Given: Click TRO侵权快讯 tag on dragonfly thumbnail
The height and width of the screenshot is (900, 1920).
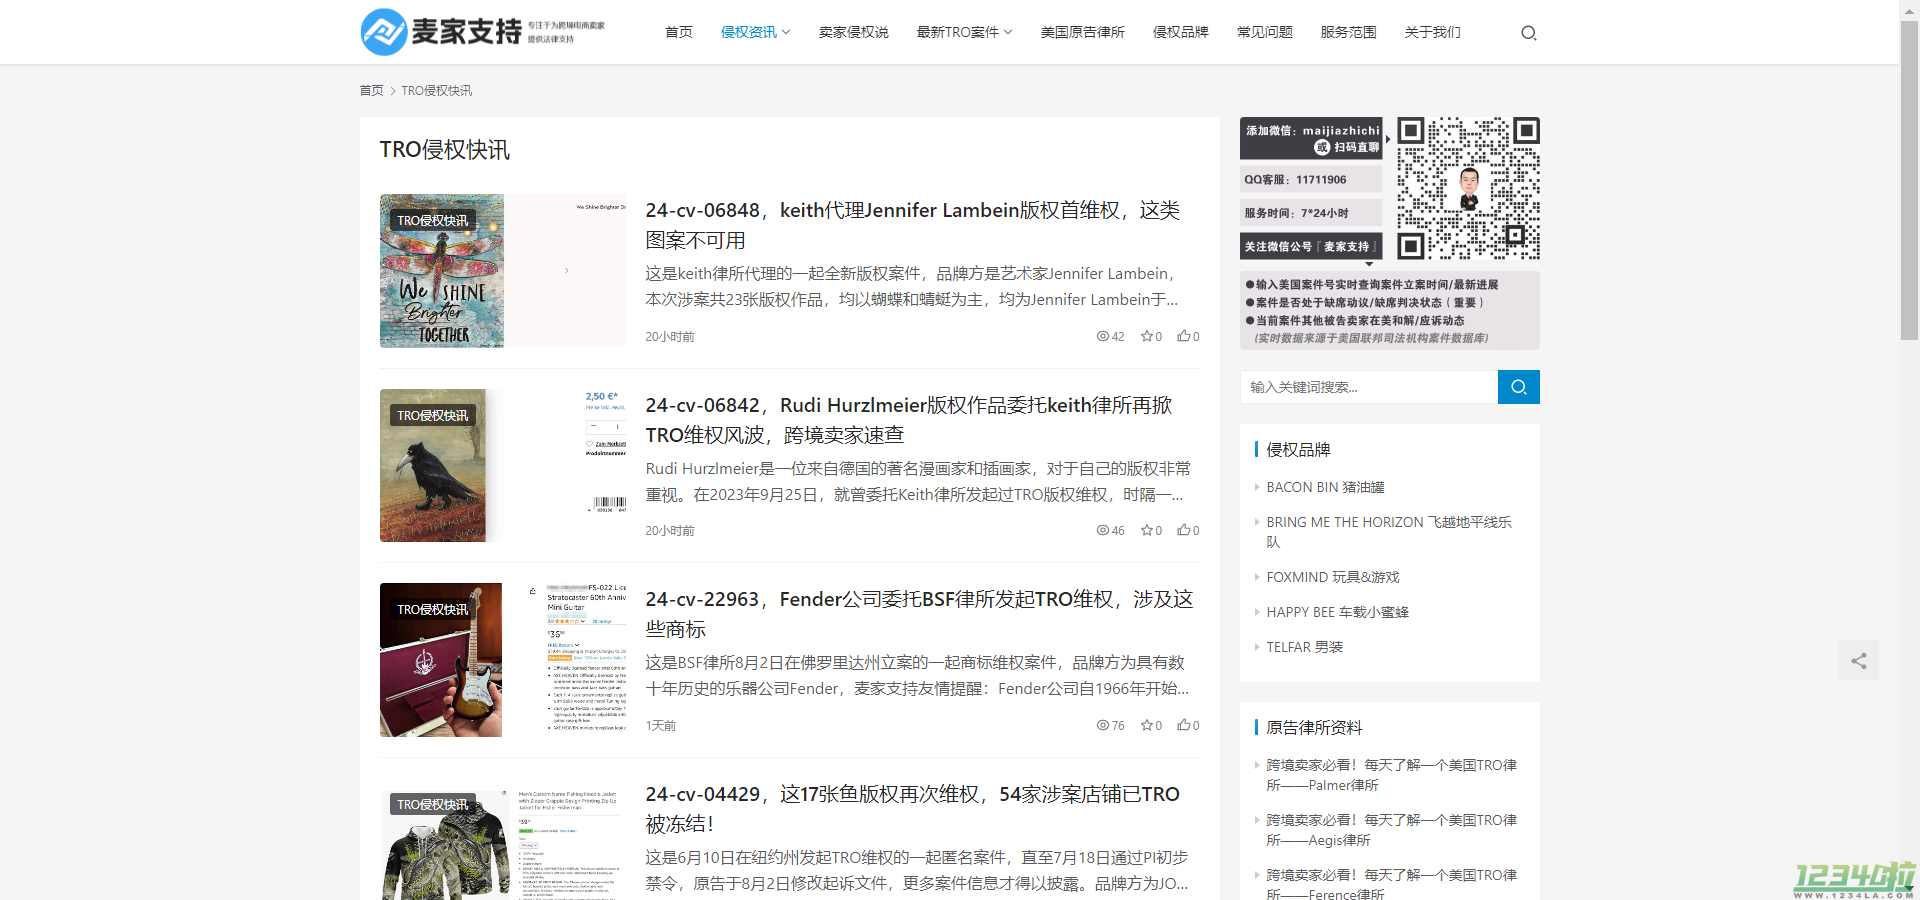Looking at the screenshot, I should [x=432, y=220].
